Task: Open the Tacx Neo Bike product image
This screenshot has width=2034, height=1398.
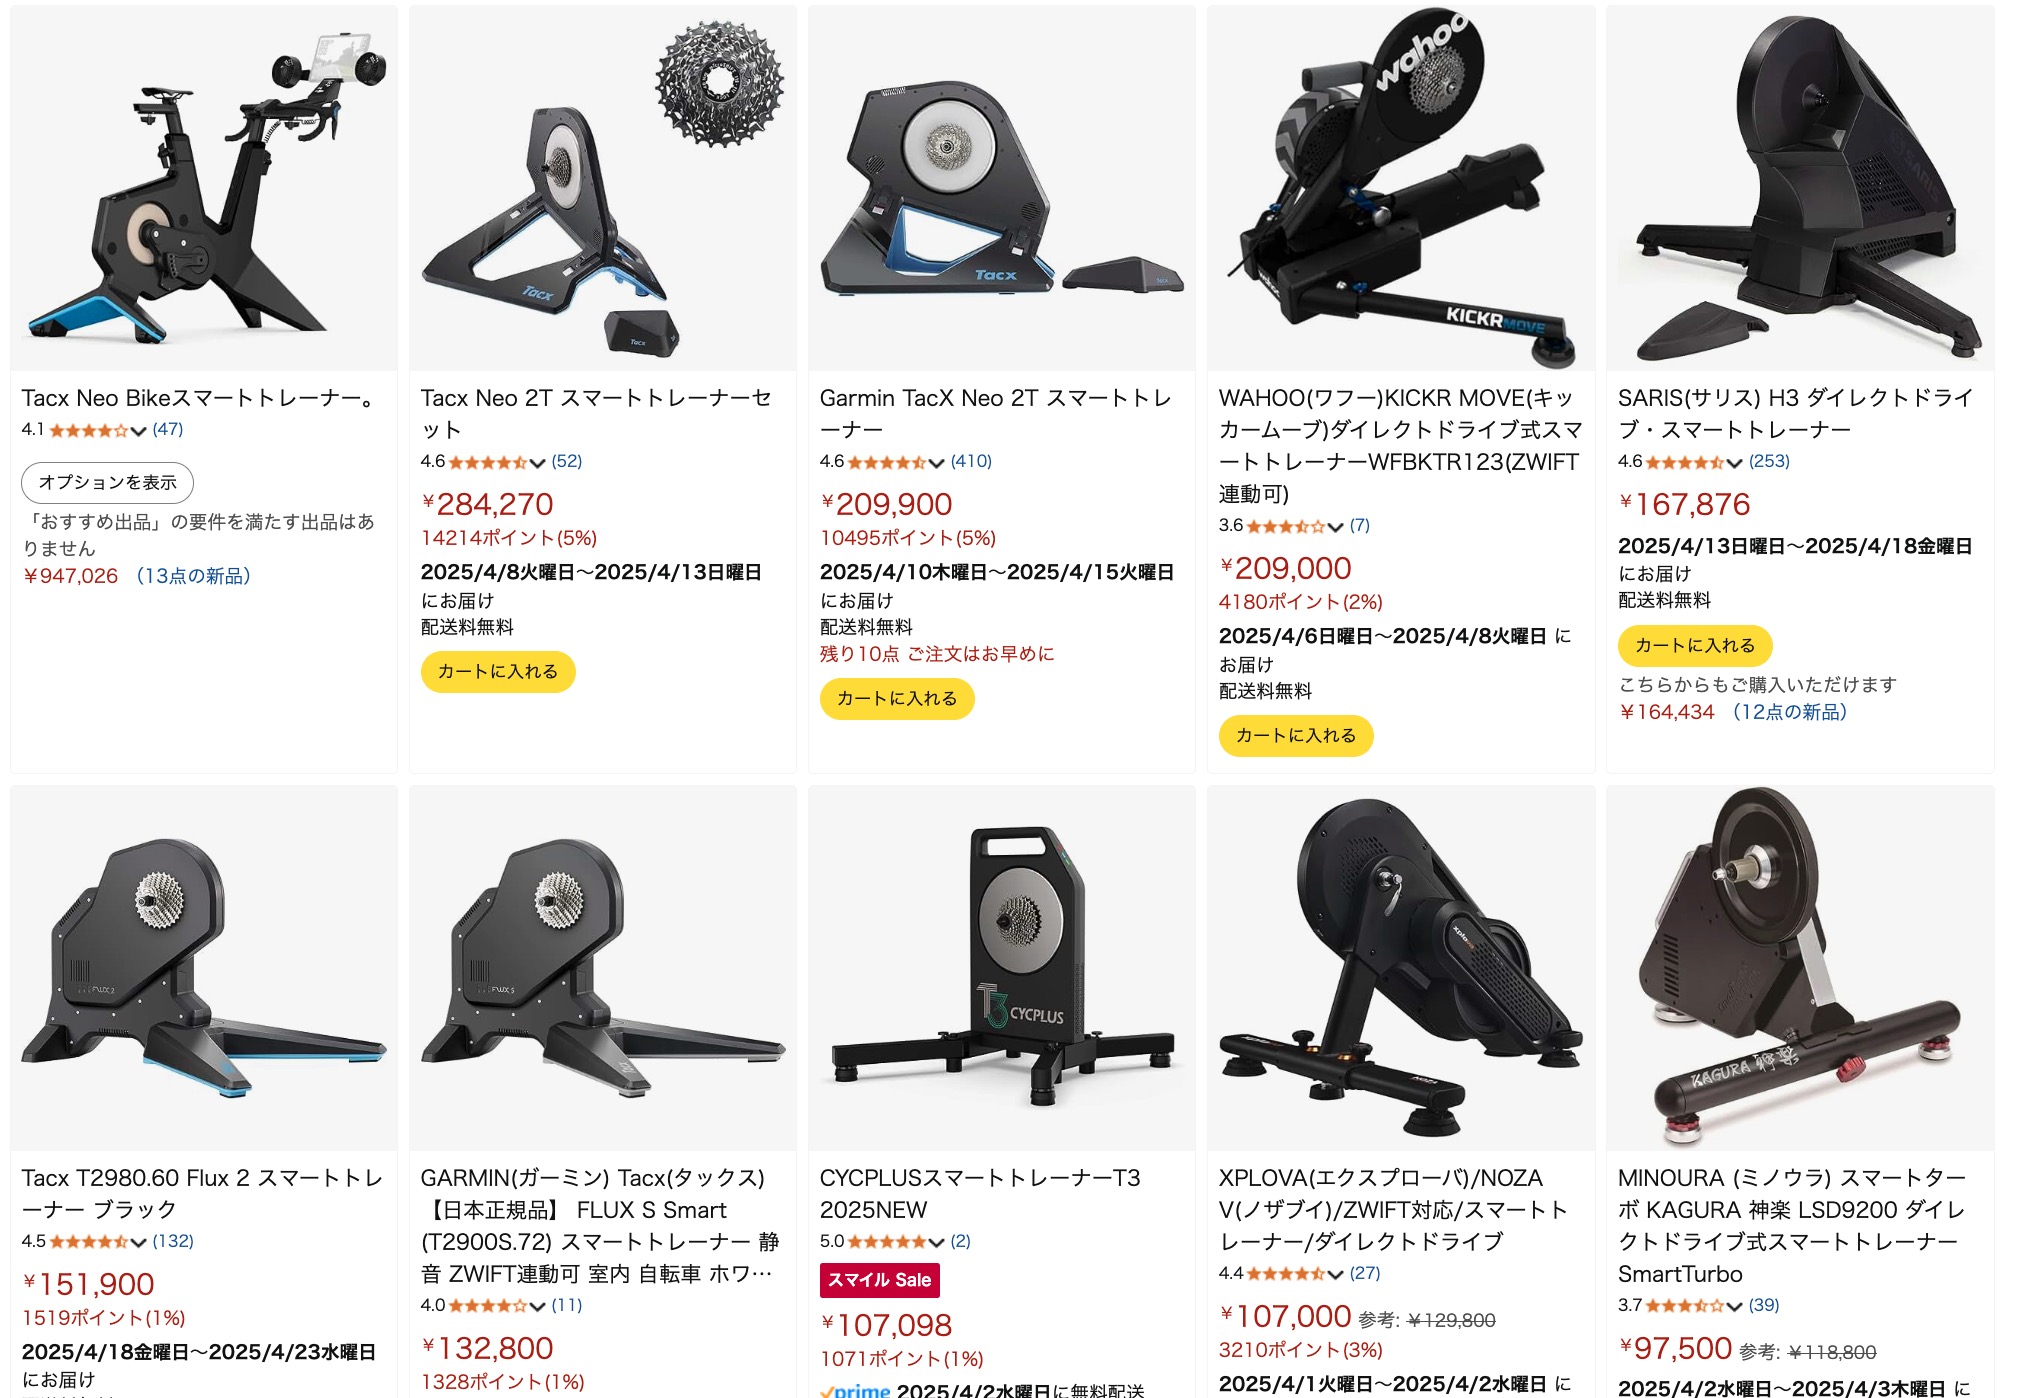Action: (x=204, y=188)
